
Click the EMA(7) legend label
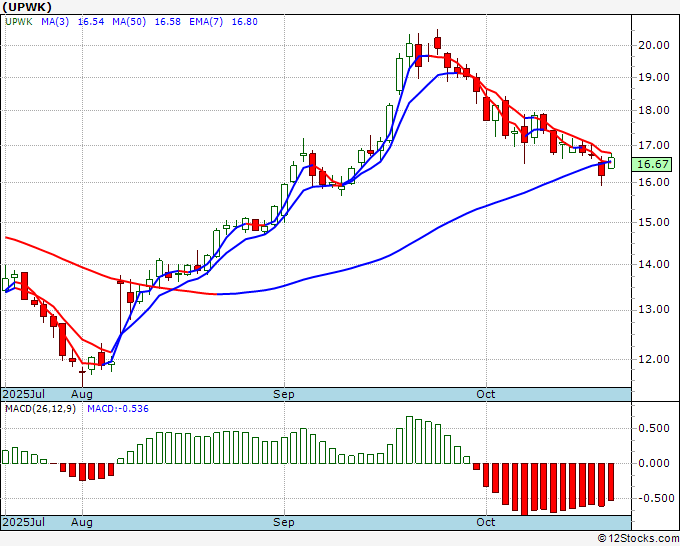click(x=206, y=22)
